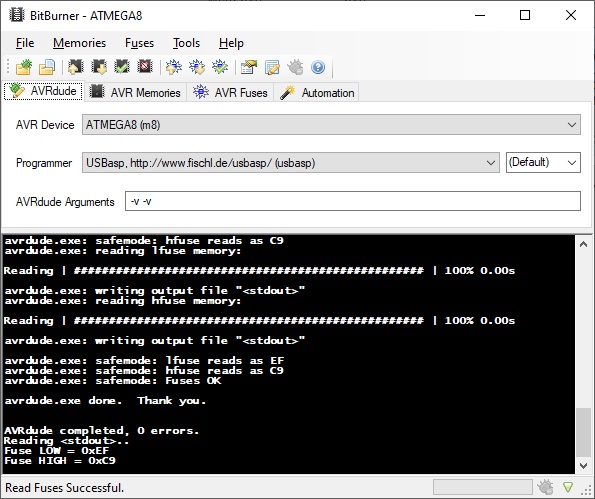
Task: Click the 'Reading <stdout>..' console line
Action: coord(66,441)
